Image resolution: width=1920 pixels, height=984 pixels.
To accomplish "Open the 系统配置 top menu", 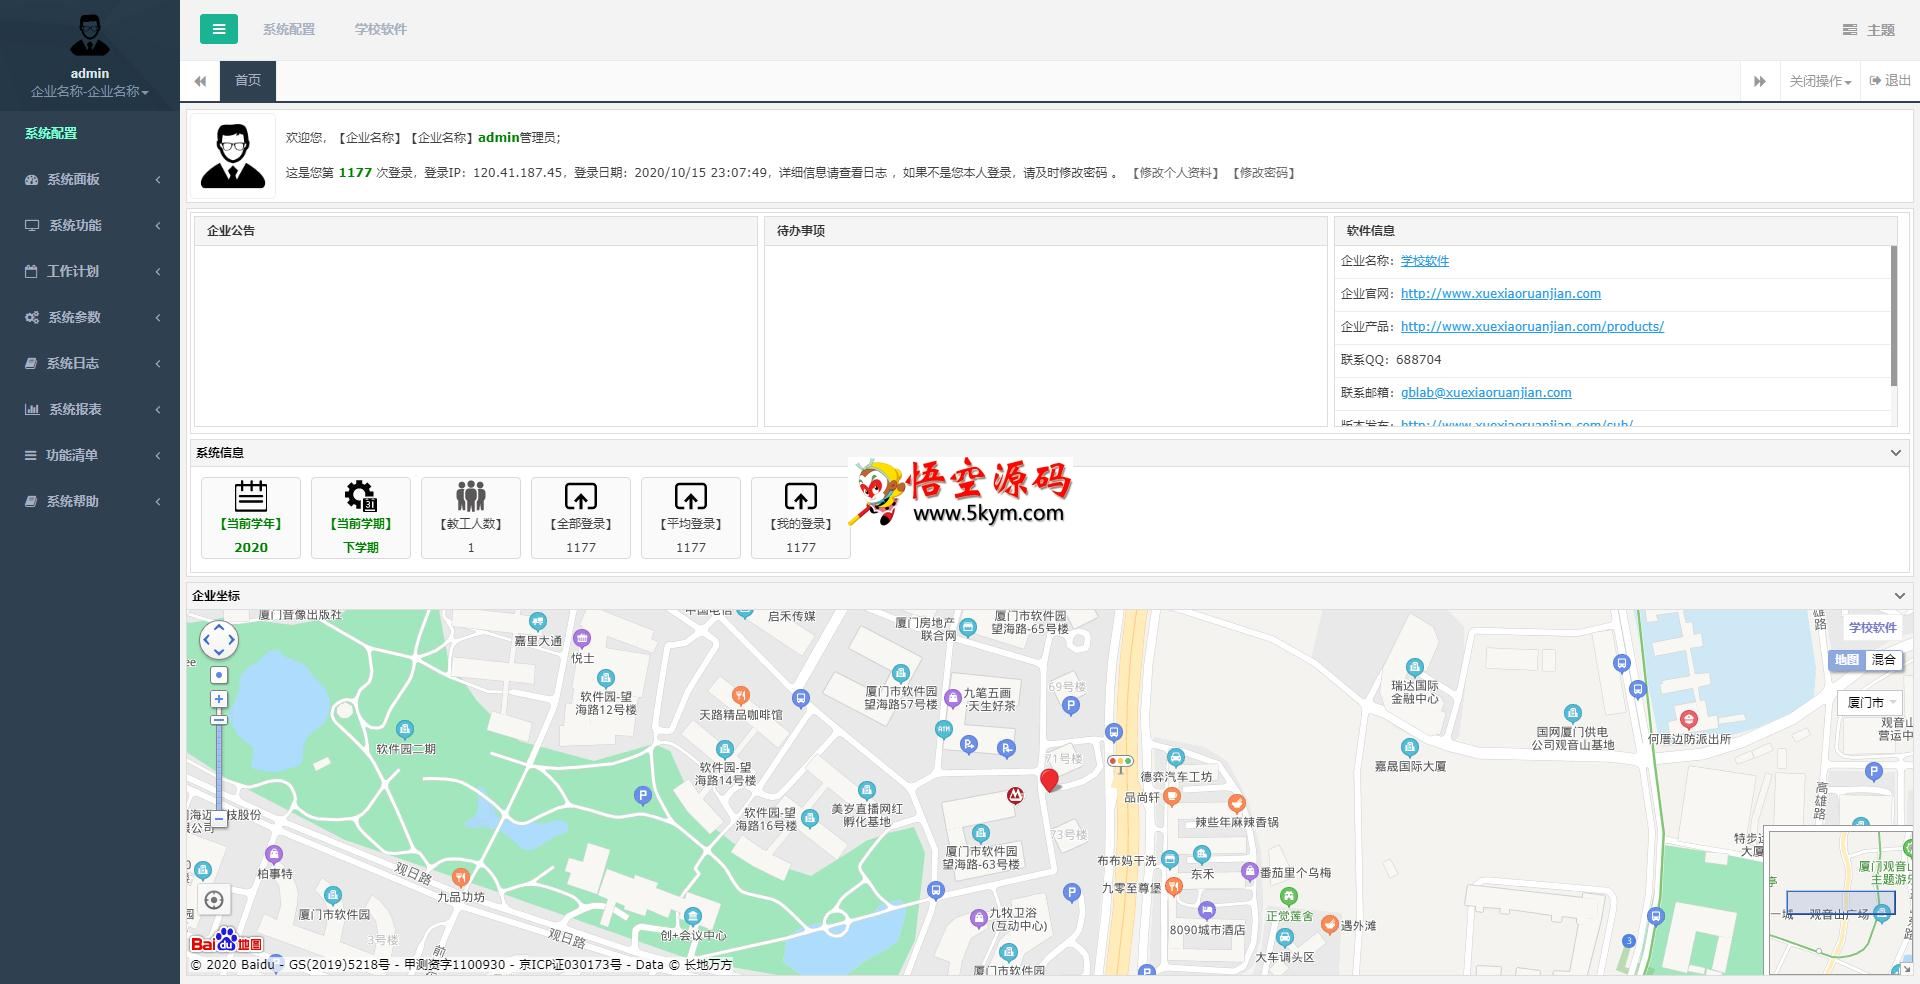I will click(x=289, y=29).
